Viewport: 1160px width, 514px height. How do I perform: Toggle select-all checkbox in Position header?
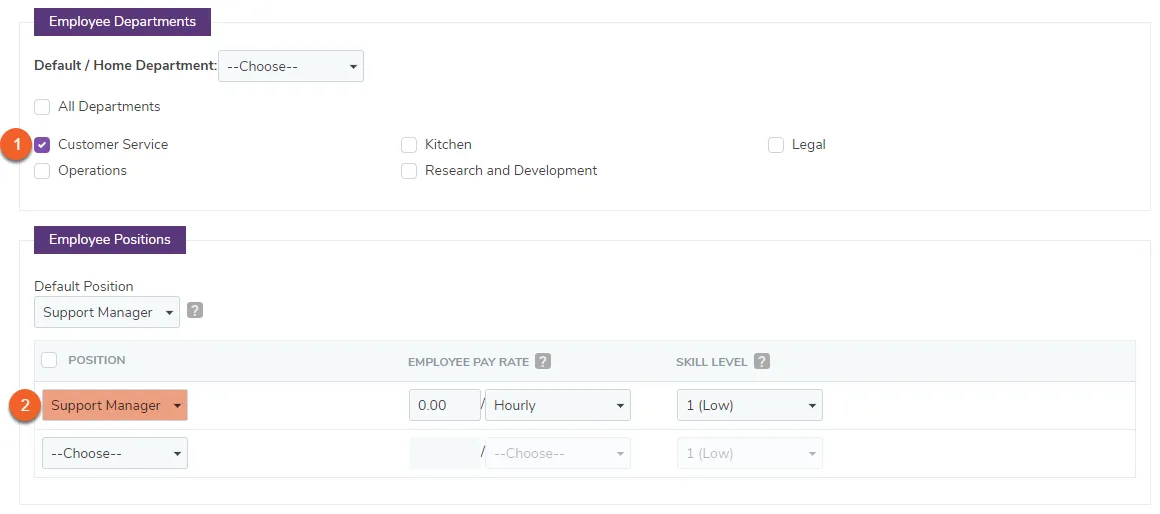tap(50, 360)
